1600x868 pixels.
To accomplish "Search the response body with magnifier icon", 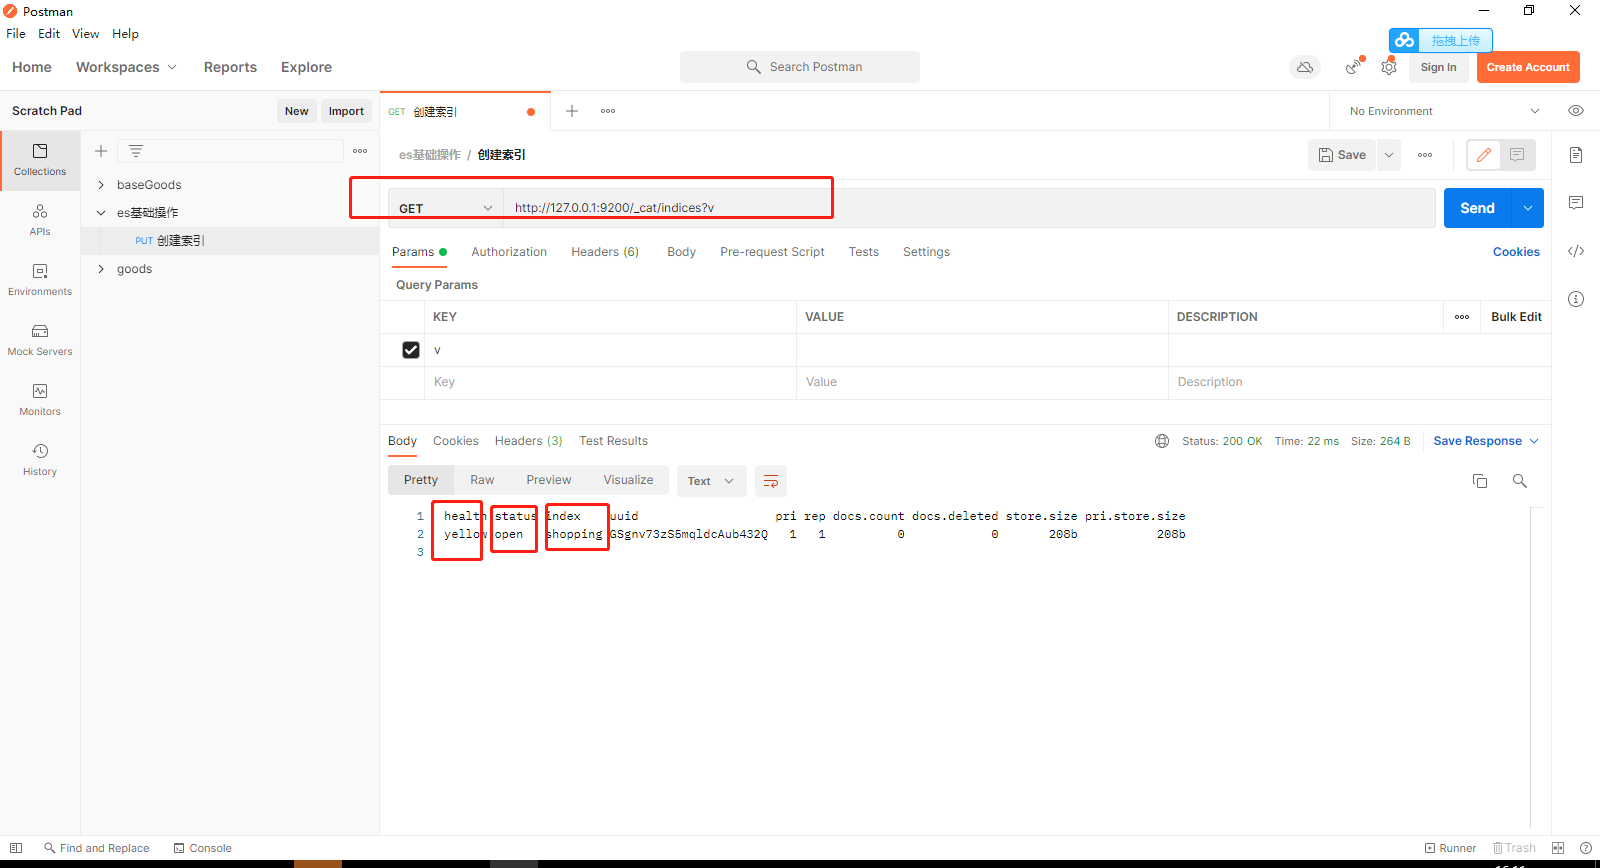I will pyautogui.click(x=1520, y=481).
